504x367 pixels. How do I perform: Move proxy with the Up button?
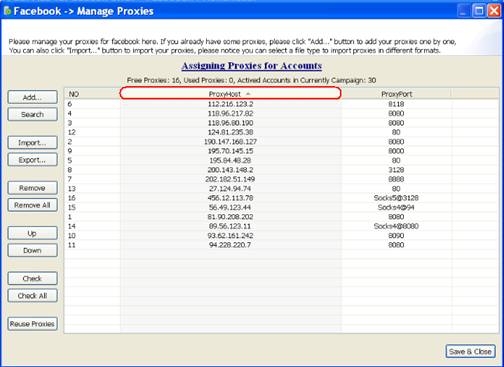pos(32,233)
